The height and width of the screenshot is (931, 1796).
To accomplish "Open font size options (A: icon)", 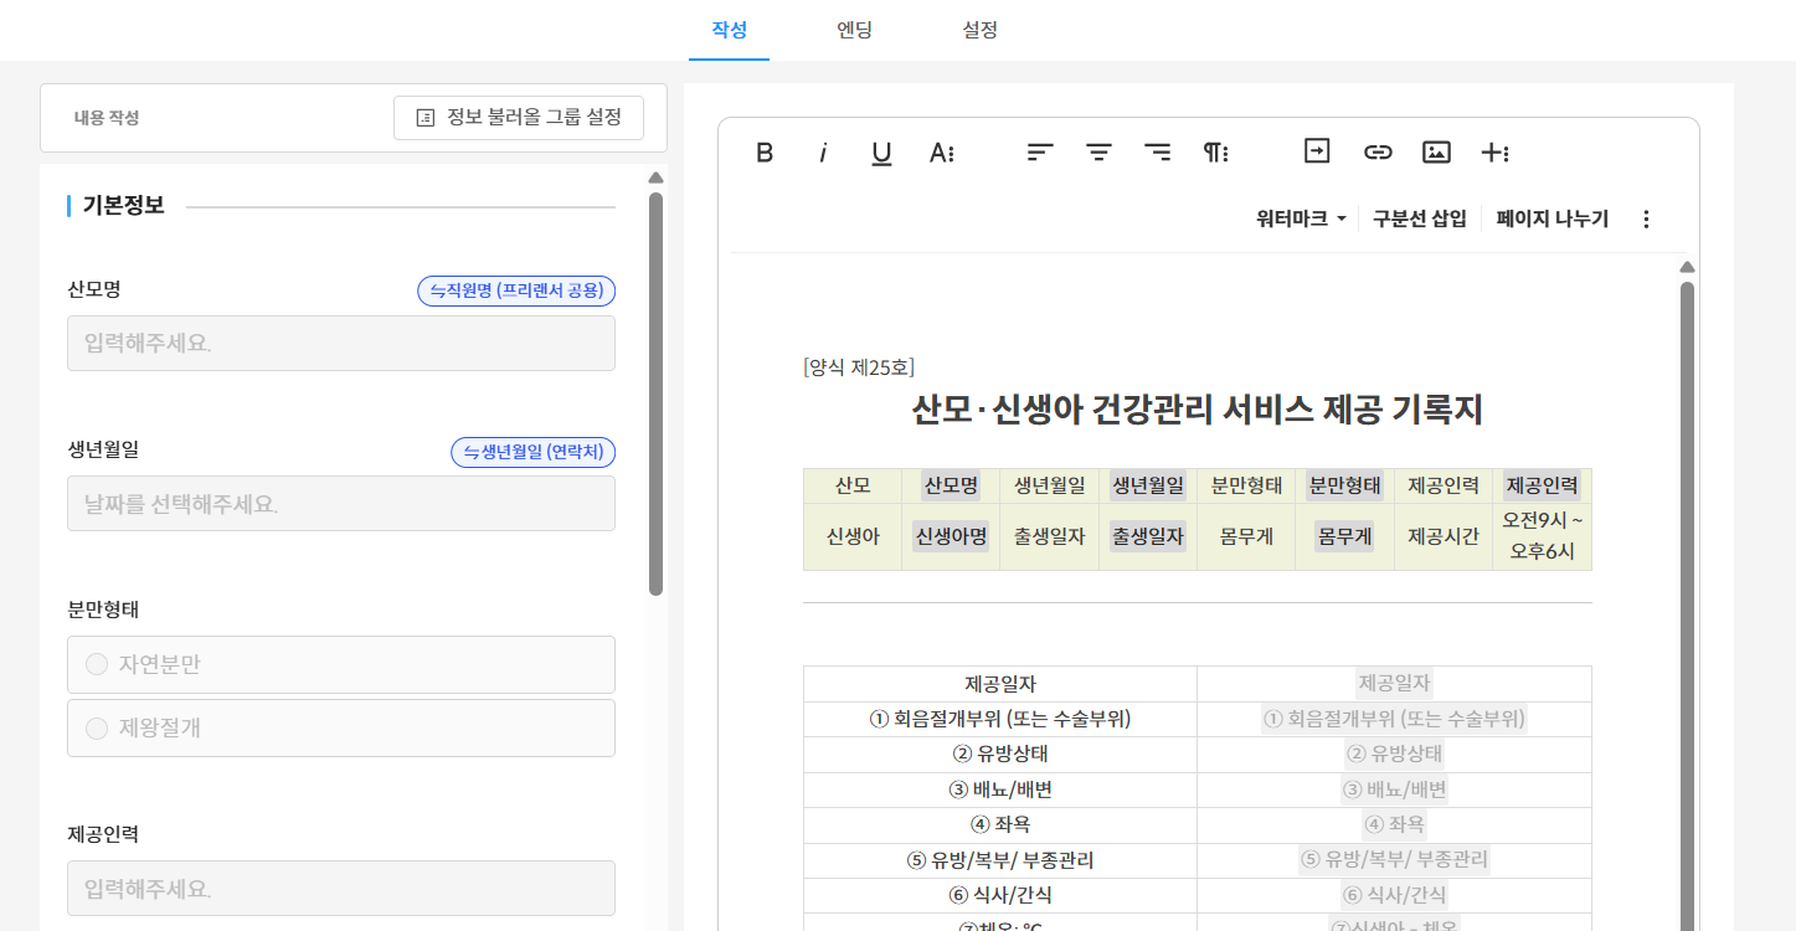I will pyautogui.click(x=941, y=152).
